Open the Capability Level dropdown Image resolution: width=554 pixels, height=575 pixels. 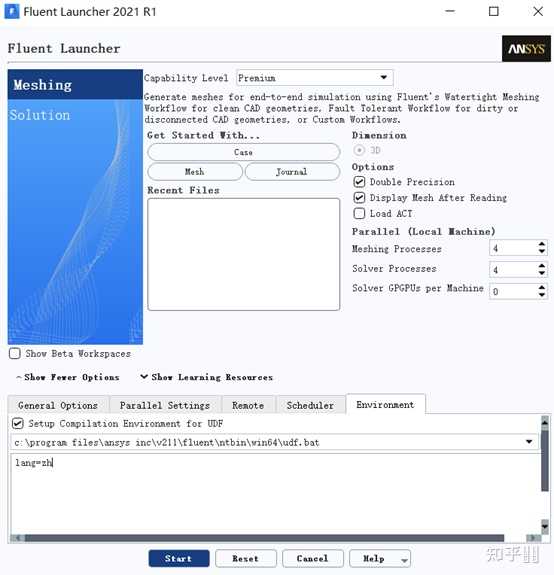[x=315, y=78]
